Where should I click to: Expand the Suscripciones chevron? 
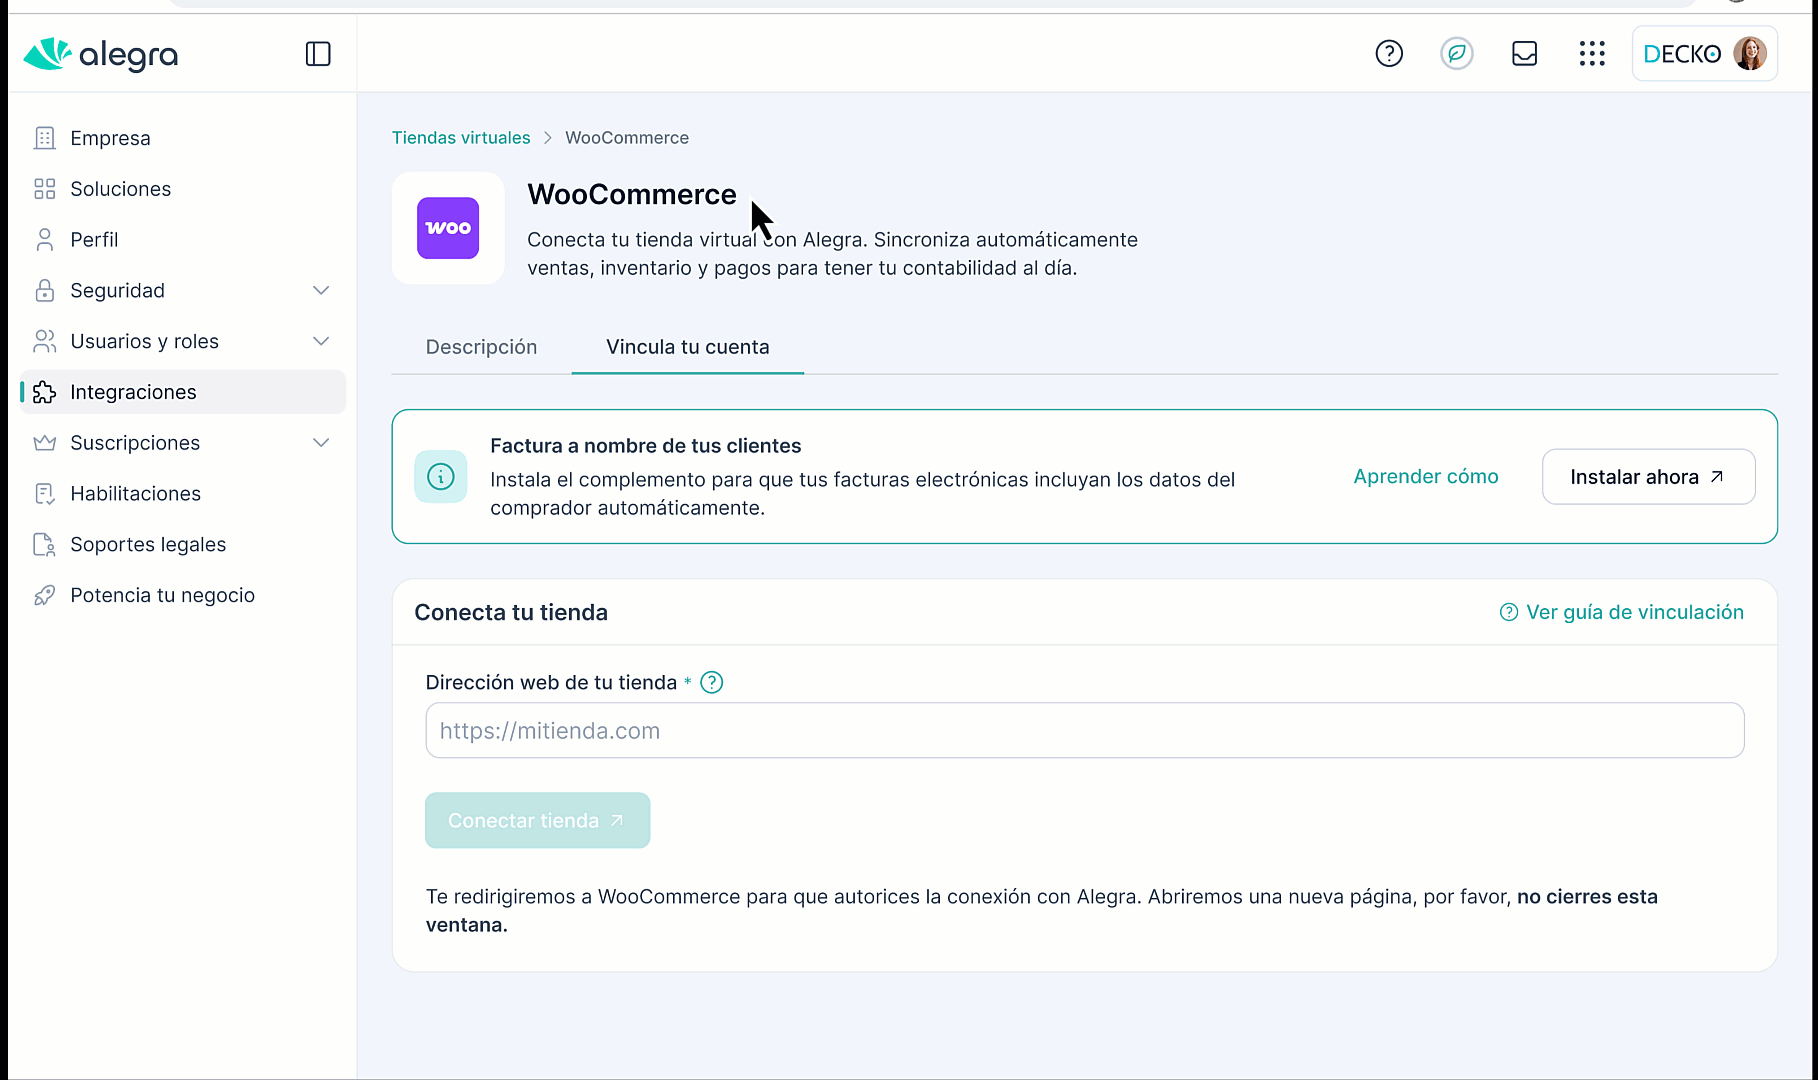coord(321,443)
